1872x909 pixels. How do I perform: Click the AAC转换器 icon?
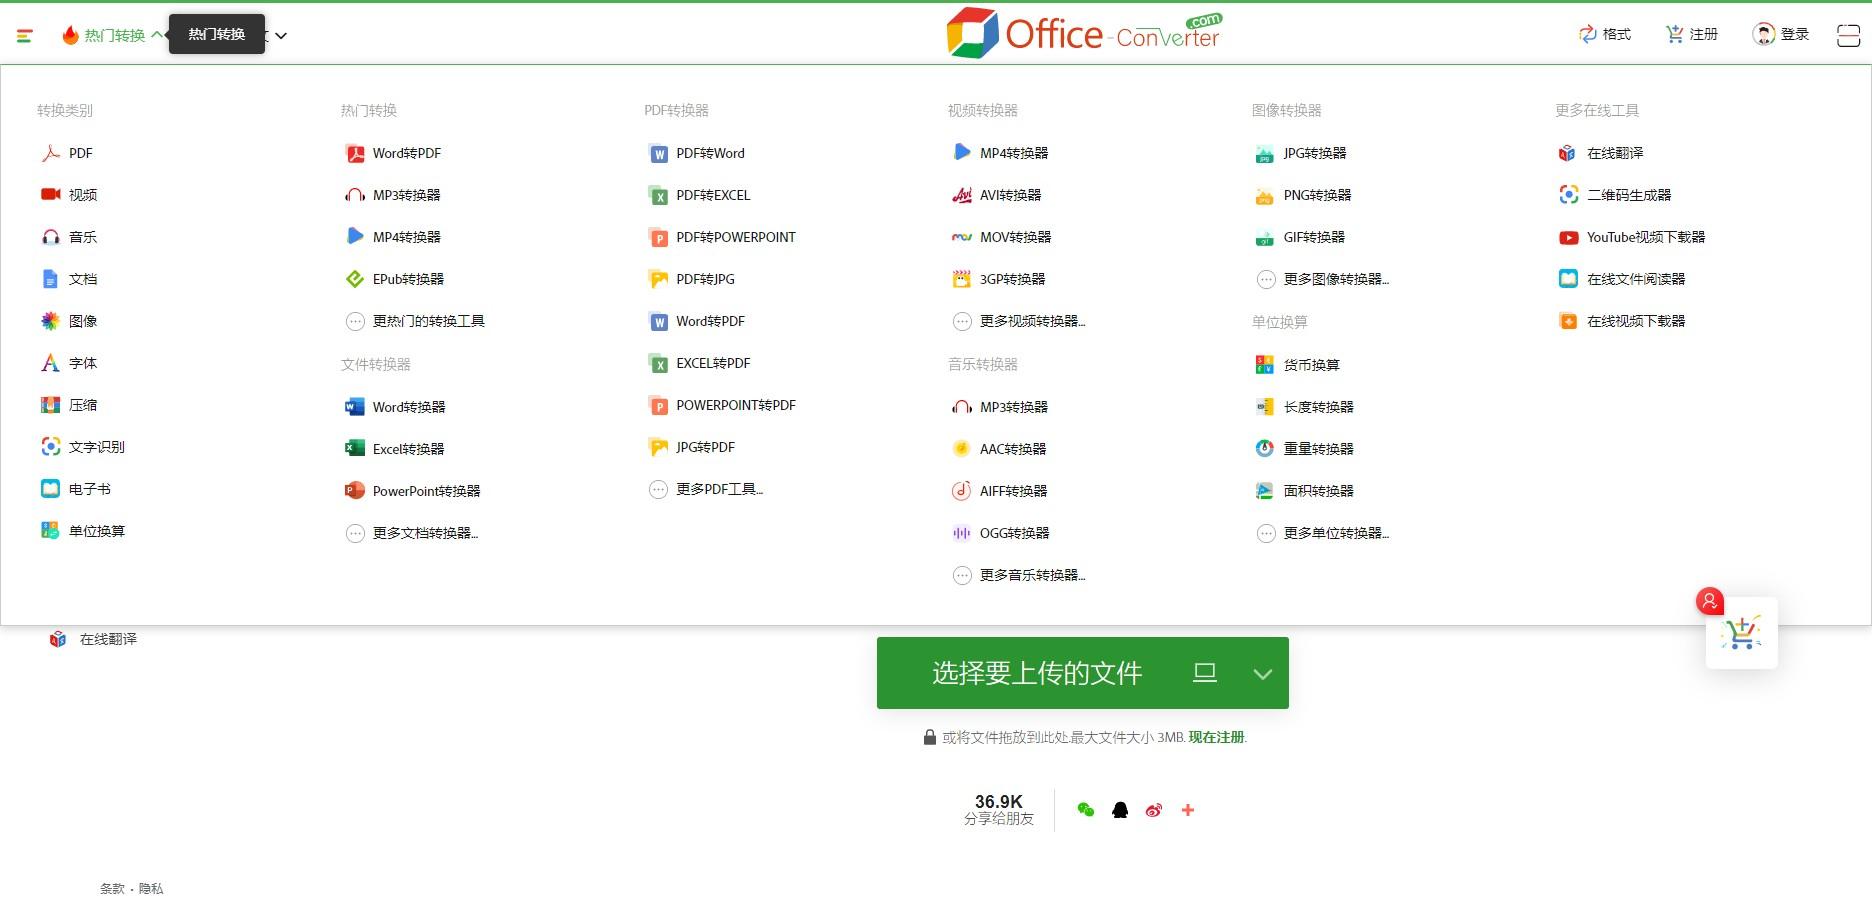pos(962,449)
